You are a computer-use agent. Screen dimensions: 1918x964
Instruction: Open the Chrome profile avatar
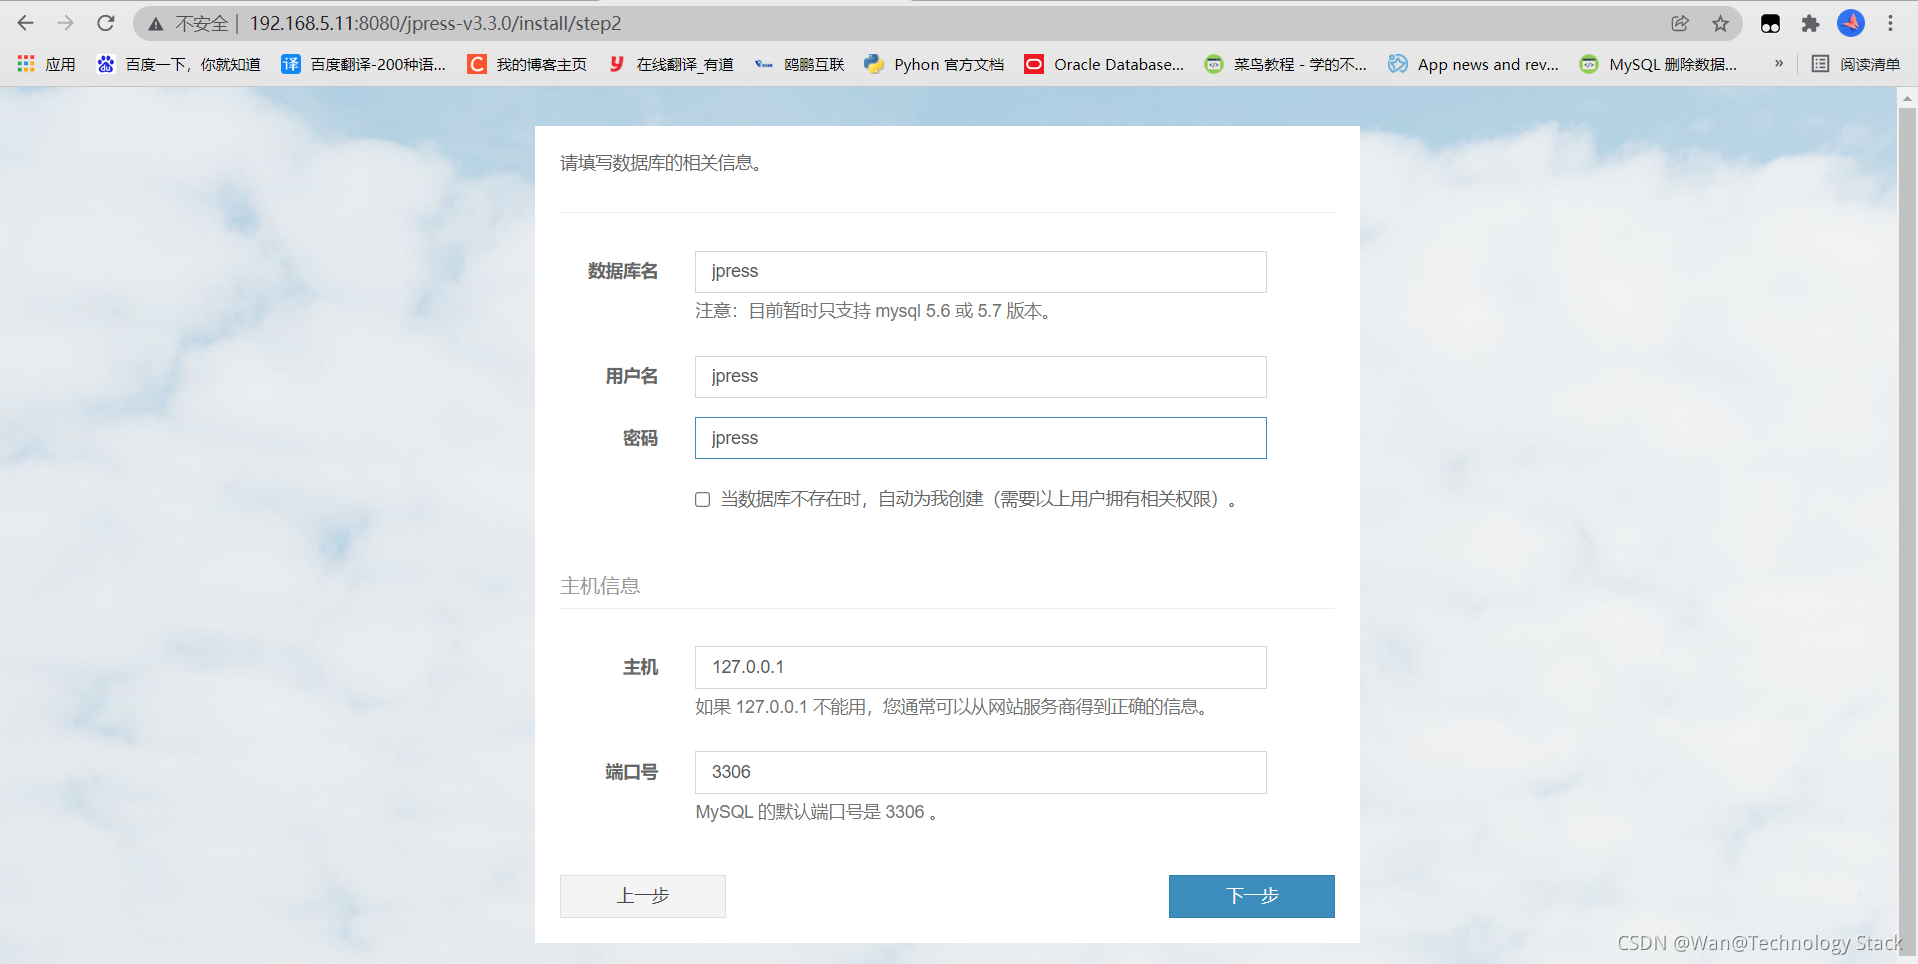point(1851,23)
